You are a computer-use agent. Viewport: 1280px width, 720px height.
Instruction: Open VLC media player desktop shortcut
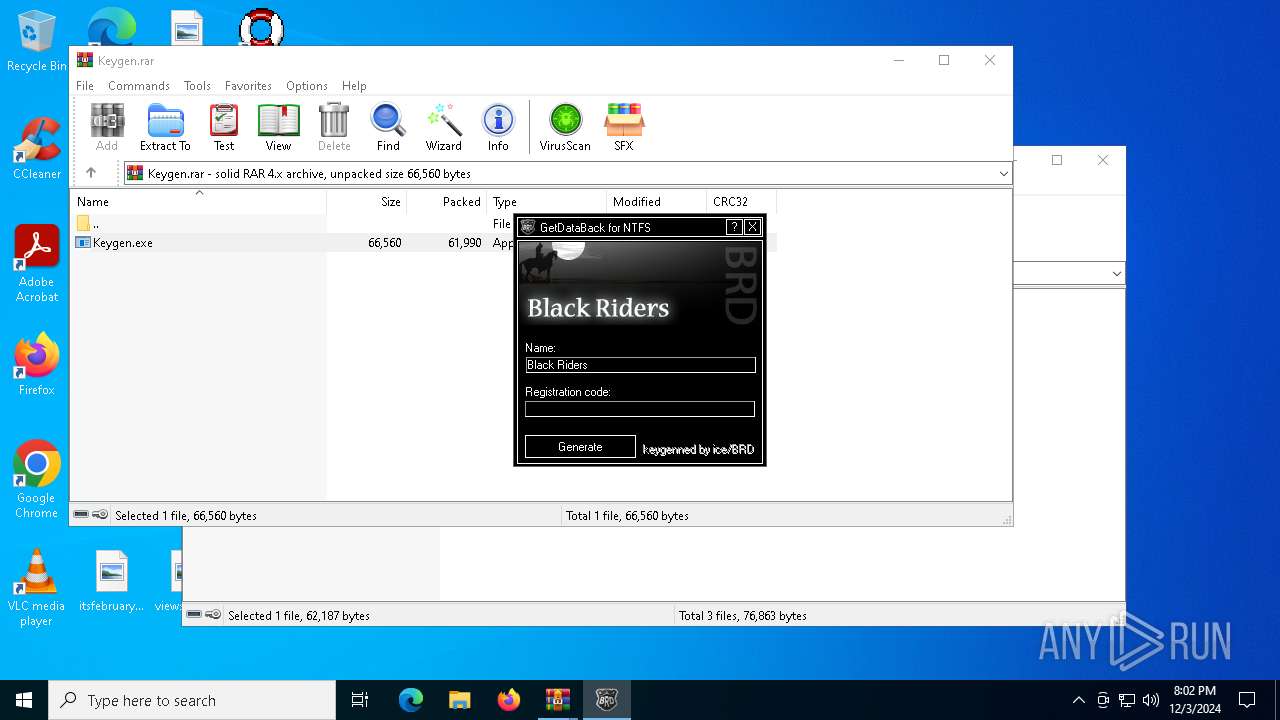tap(37, 588)
